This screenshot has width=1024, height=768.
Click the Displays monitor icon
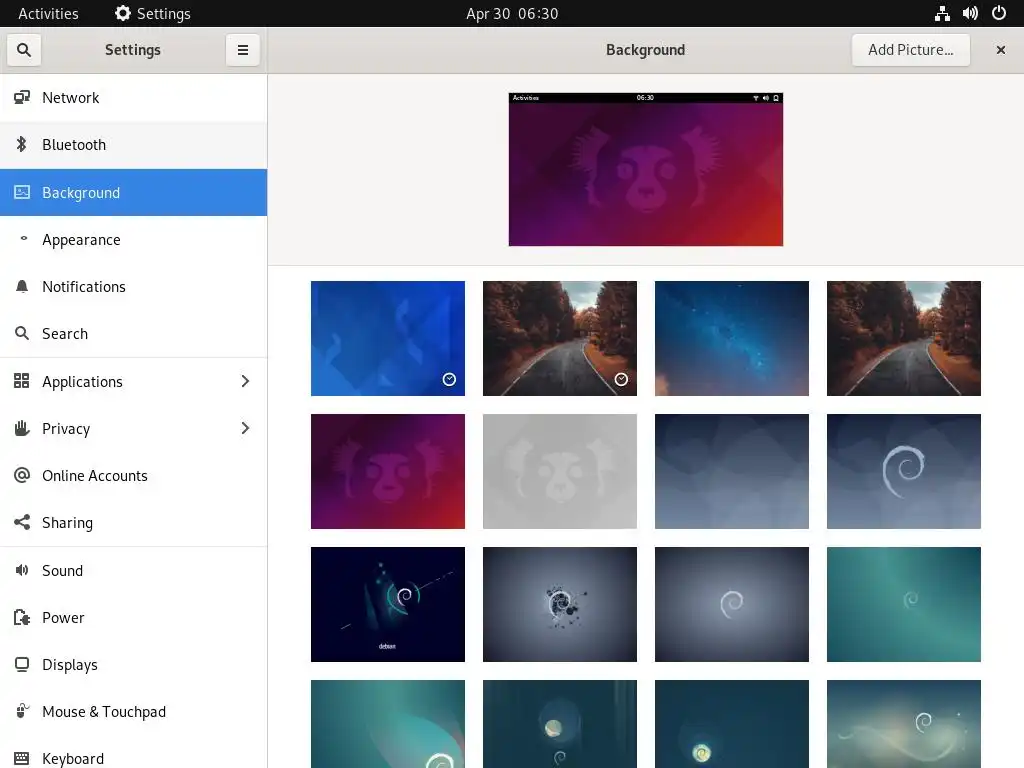[x=22, y=664]
